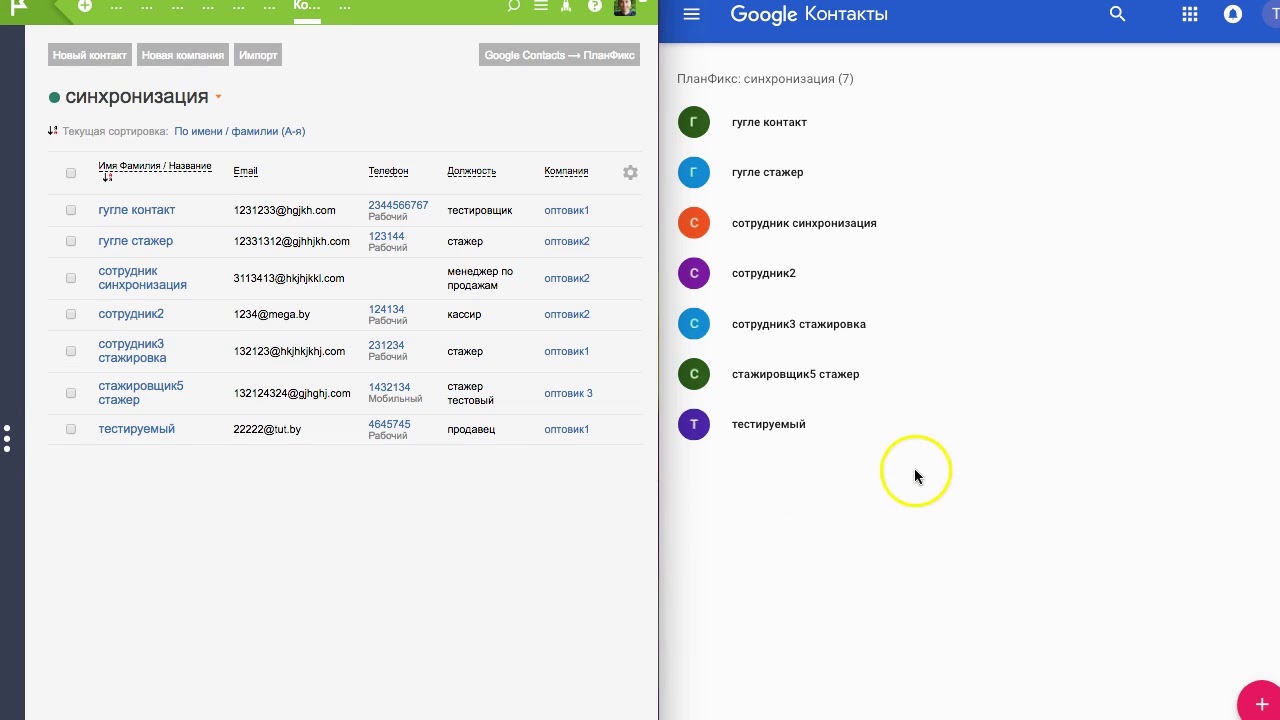
Task: Open company оптовик 3 link
Action: pyautogui.click(x=568, y=393)
